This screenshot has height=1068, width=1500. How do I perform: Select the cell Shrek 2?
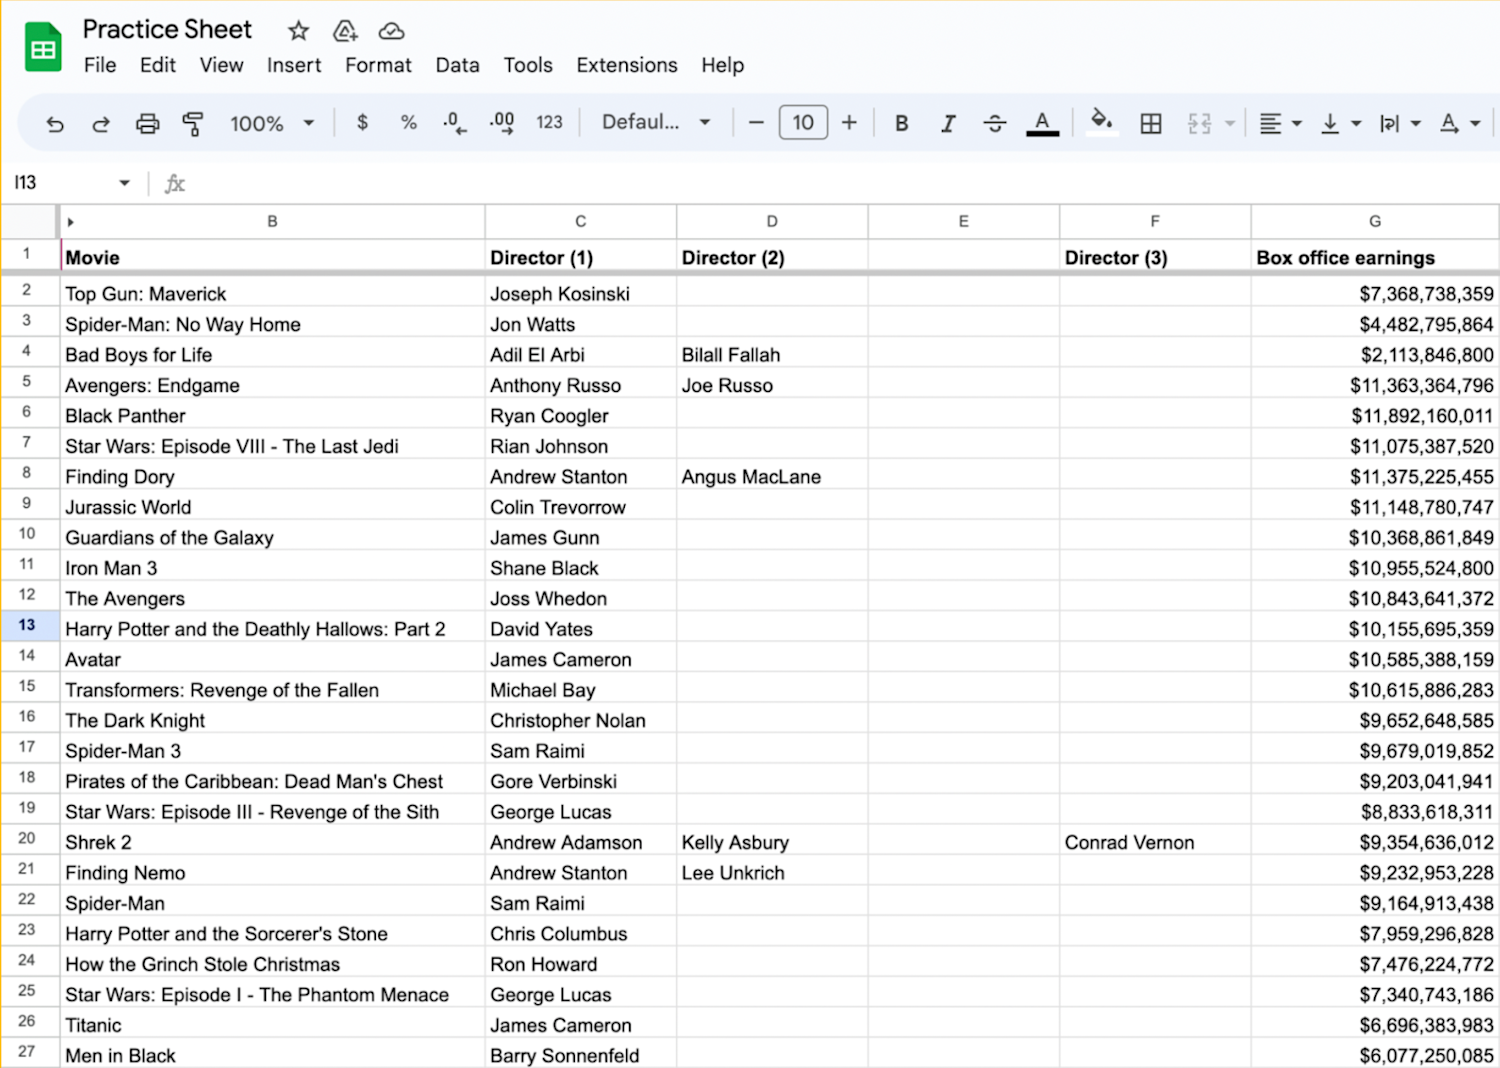[272, 842]
